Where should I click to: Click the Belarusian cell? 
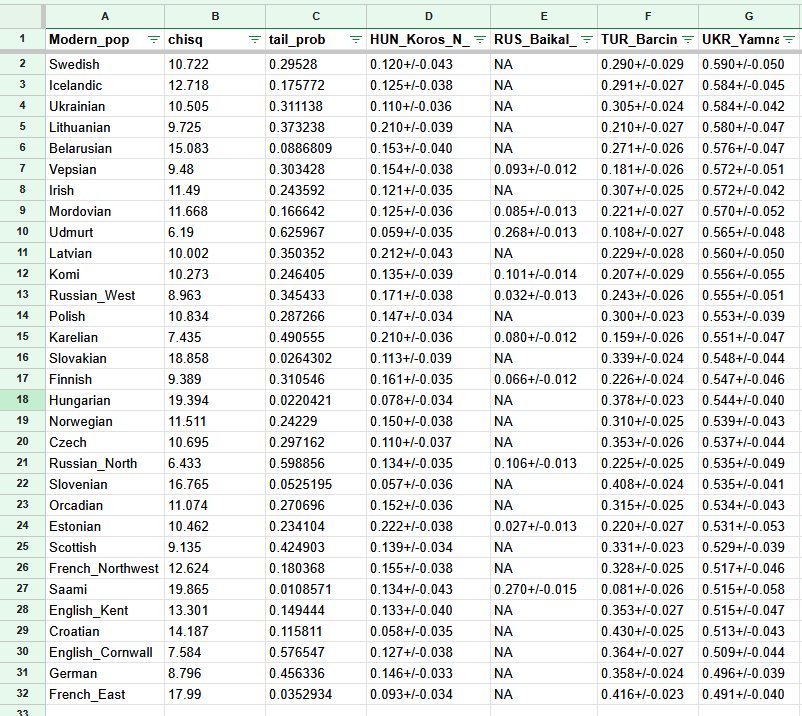105,148
